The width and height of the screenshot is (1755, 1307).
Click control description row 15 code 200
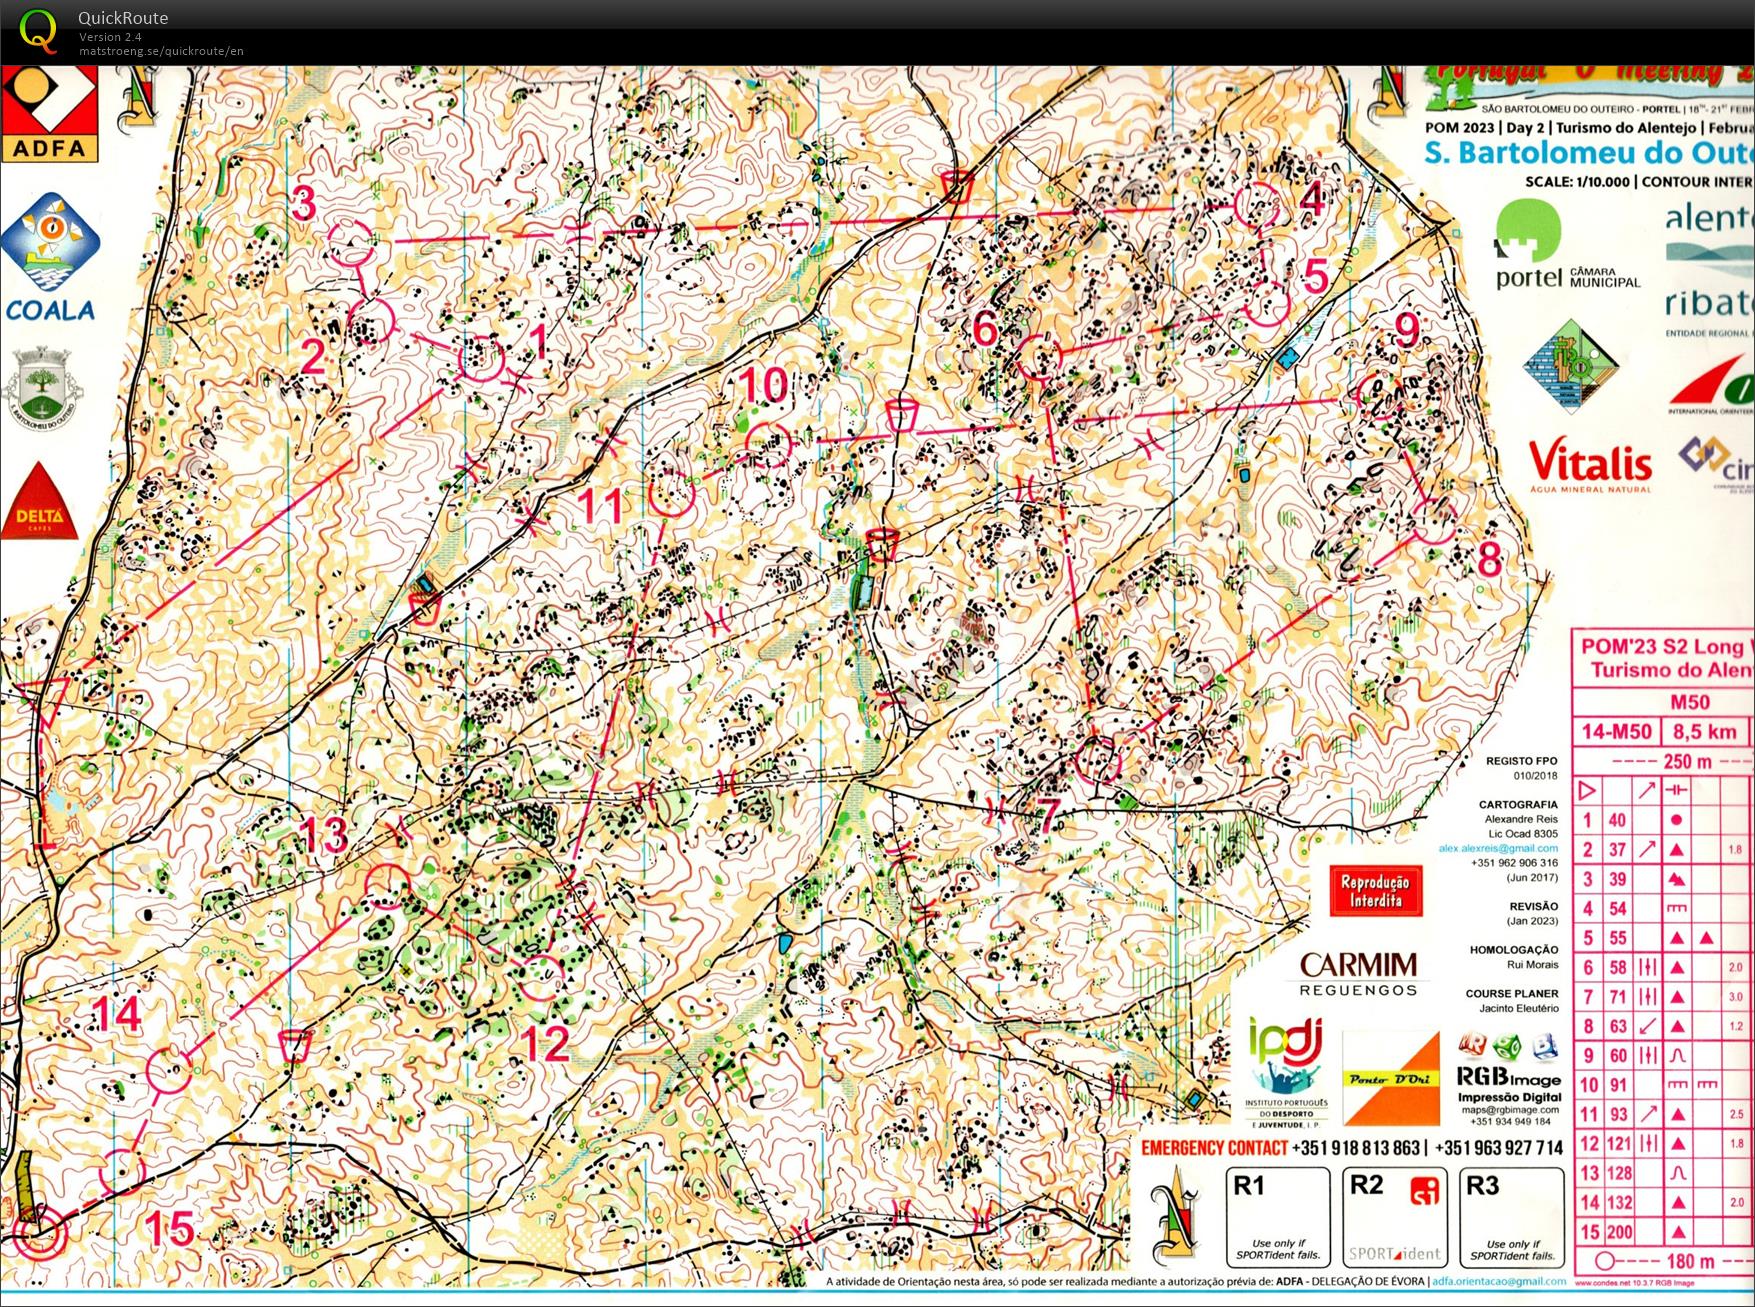(x=1619, y=1232)
